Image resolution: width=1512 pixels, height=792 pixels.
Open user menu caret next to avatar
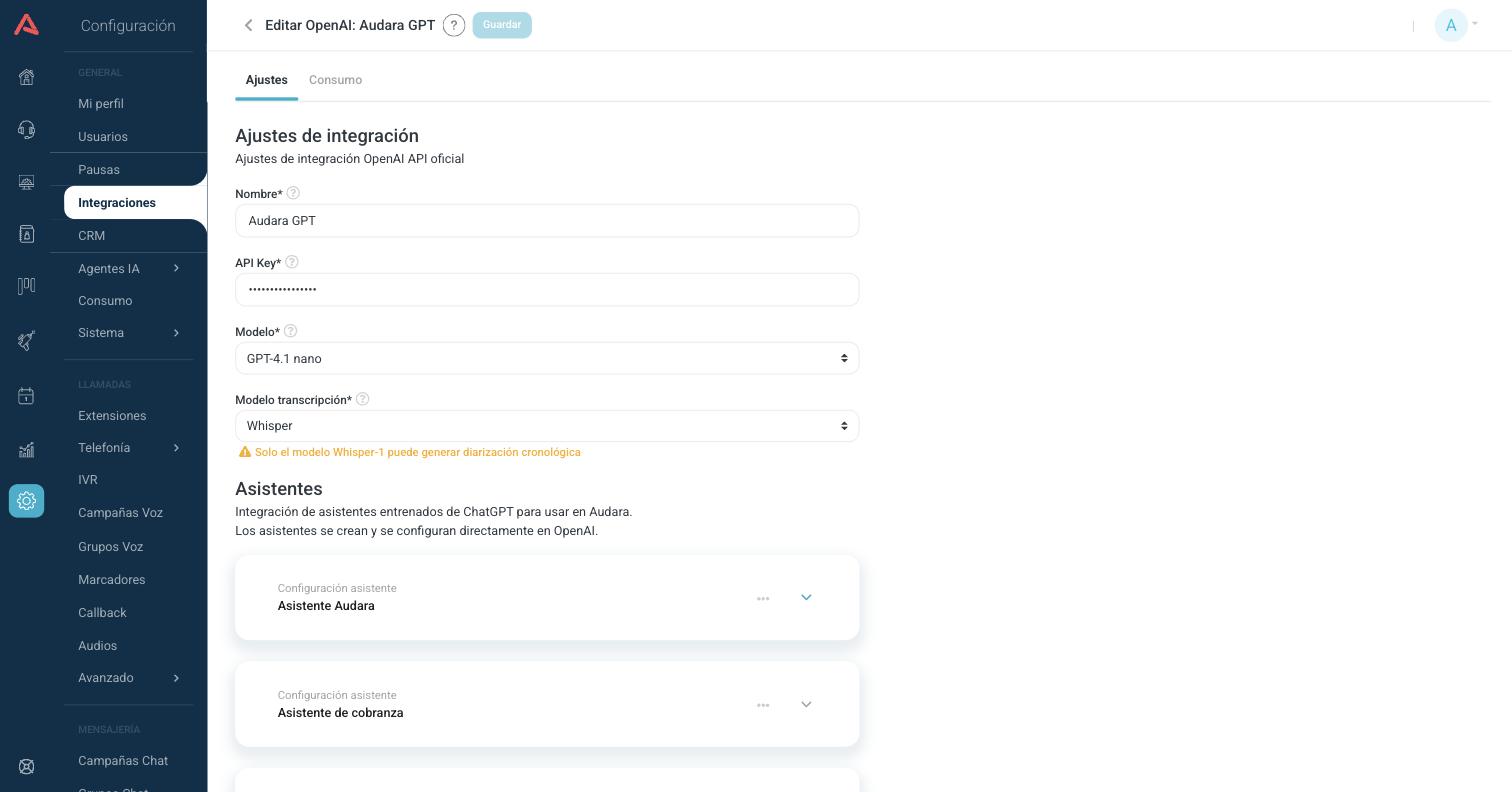tap(1475, 24)
